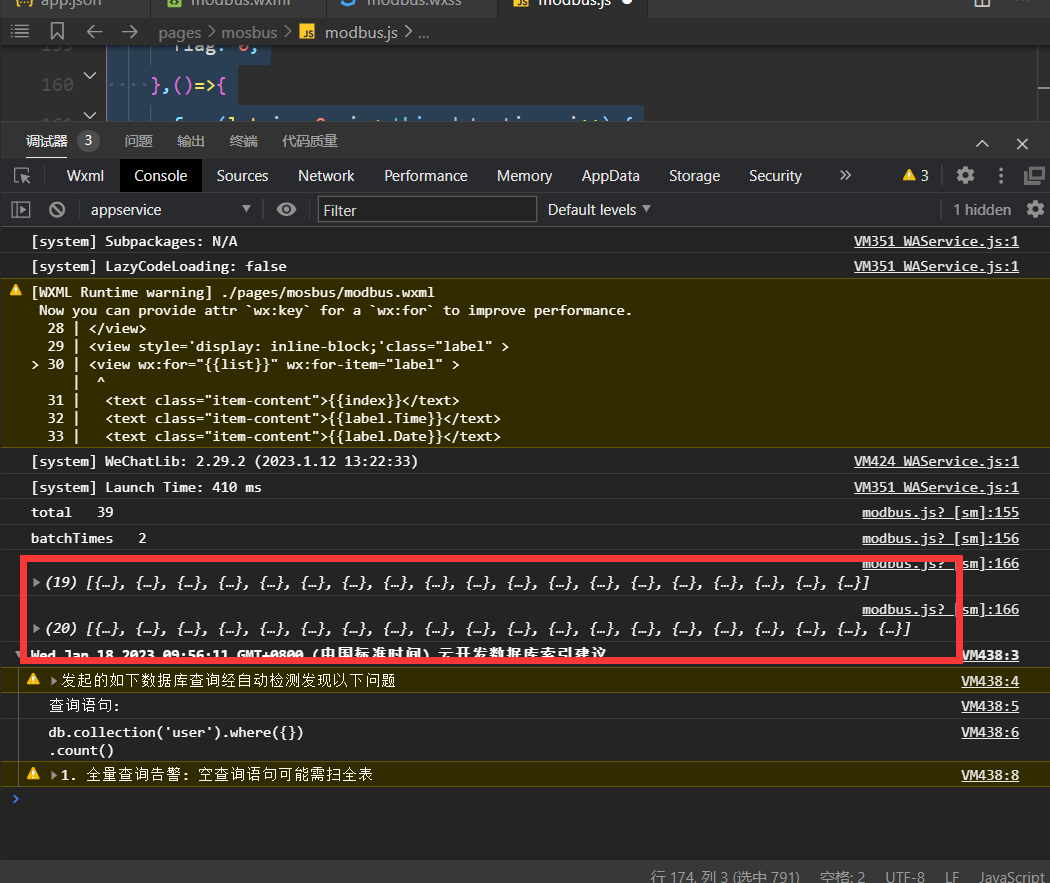Select the element inspector arrow icon
The width and height of the screenshot is (1050, 883).
[x=22, y=176]
